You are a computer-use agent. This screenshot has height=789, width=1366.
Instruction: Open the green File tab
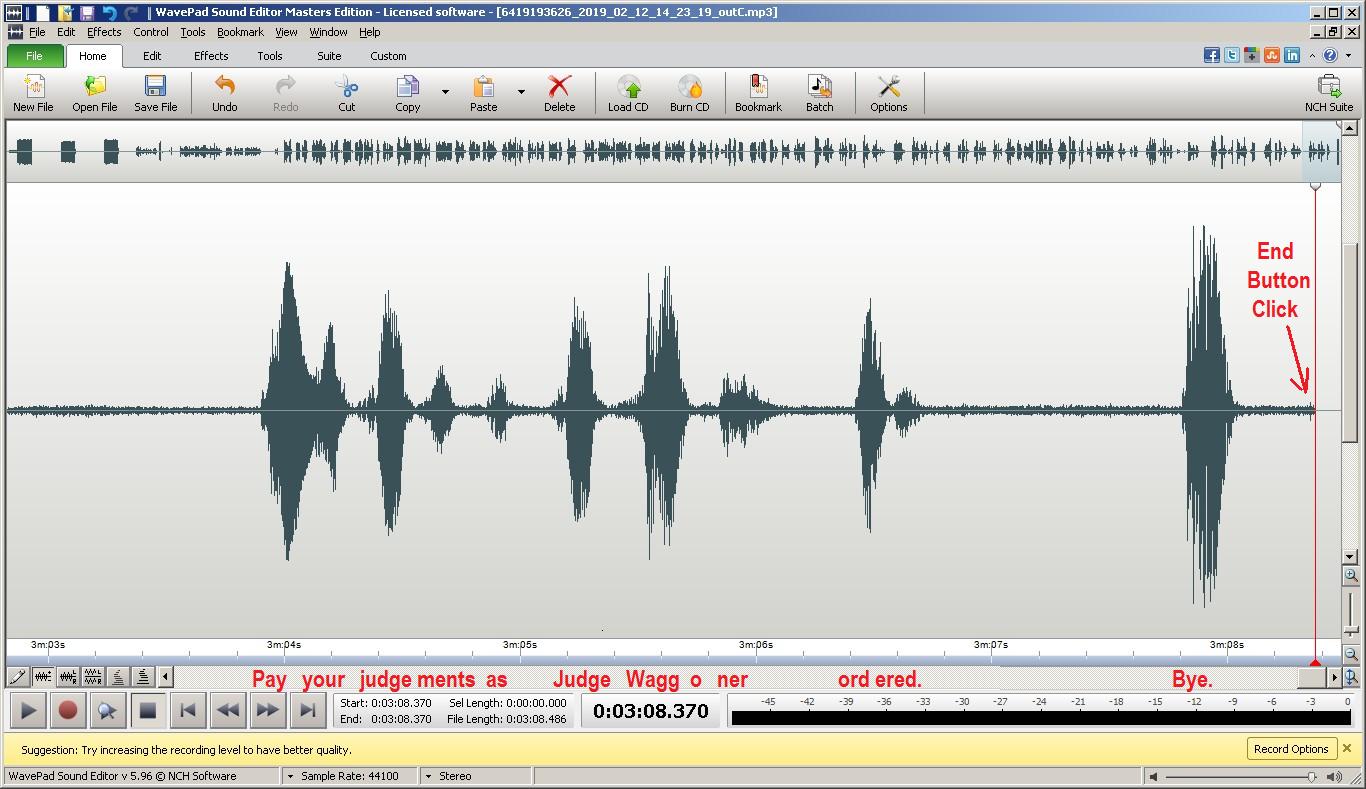point(34,56)
